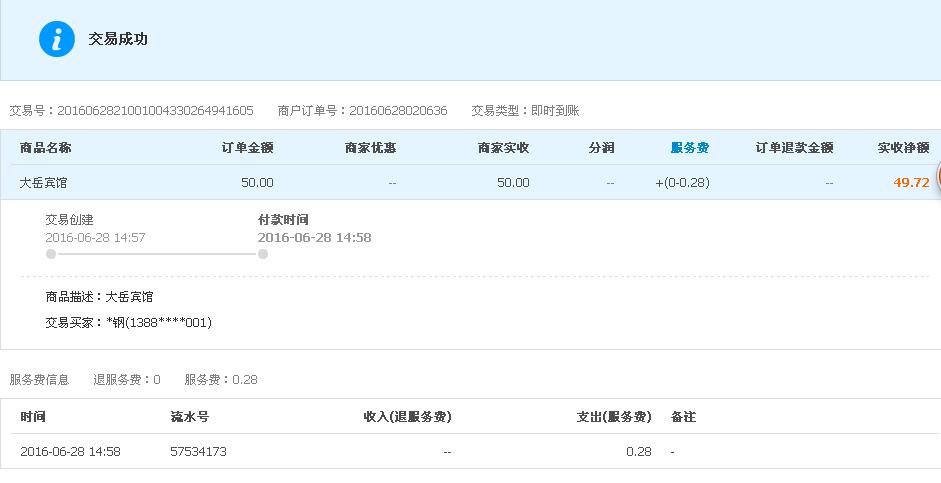
Task: Click the 时间 column header
Action: 33,416
